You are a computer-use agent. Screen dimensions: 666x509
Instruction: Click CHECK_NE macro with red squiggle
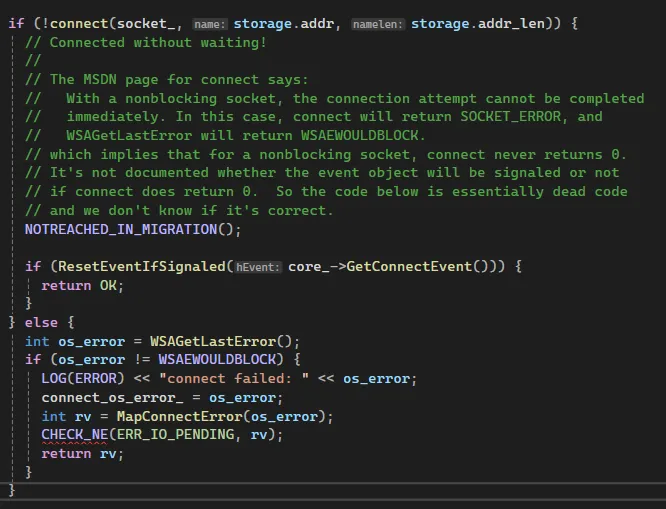[x=75, y=435]
